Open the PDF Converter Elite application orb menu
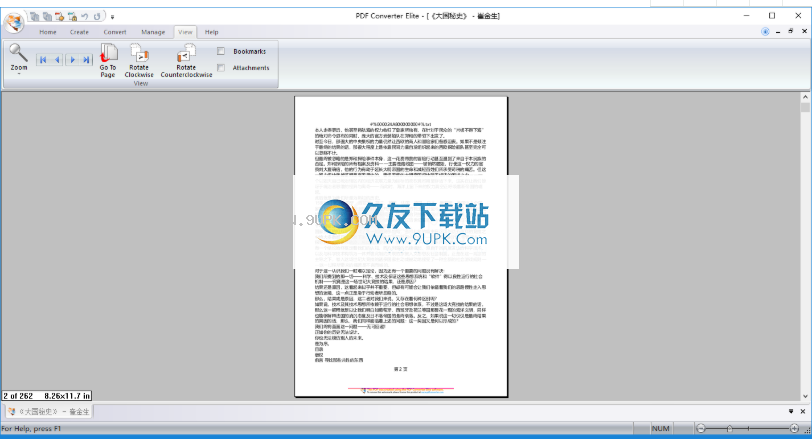The height and width of the screenshot is (445, 812). [14, 22]
